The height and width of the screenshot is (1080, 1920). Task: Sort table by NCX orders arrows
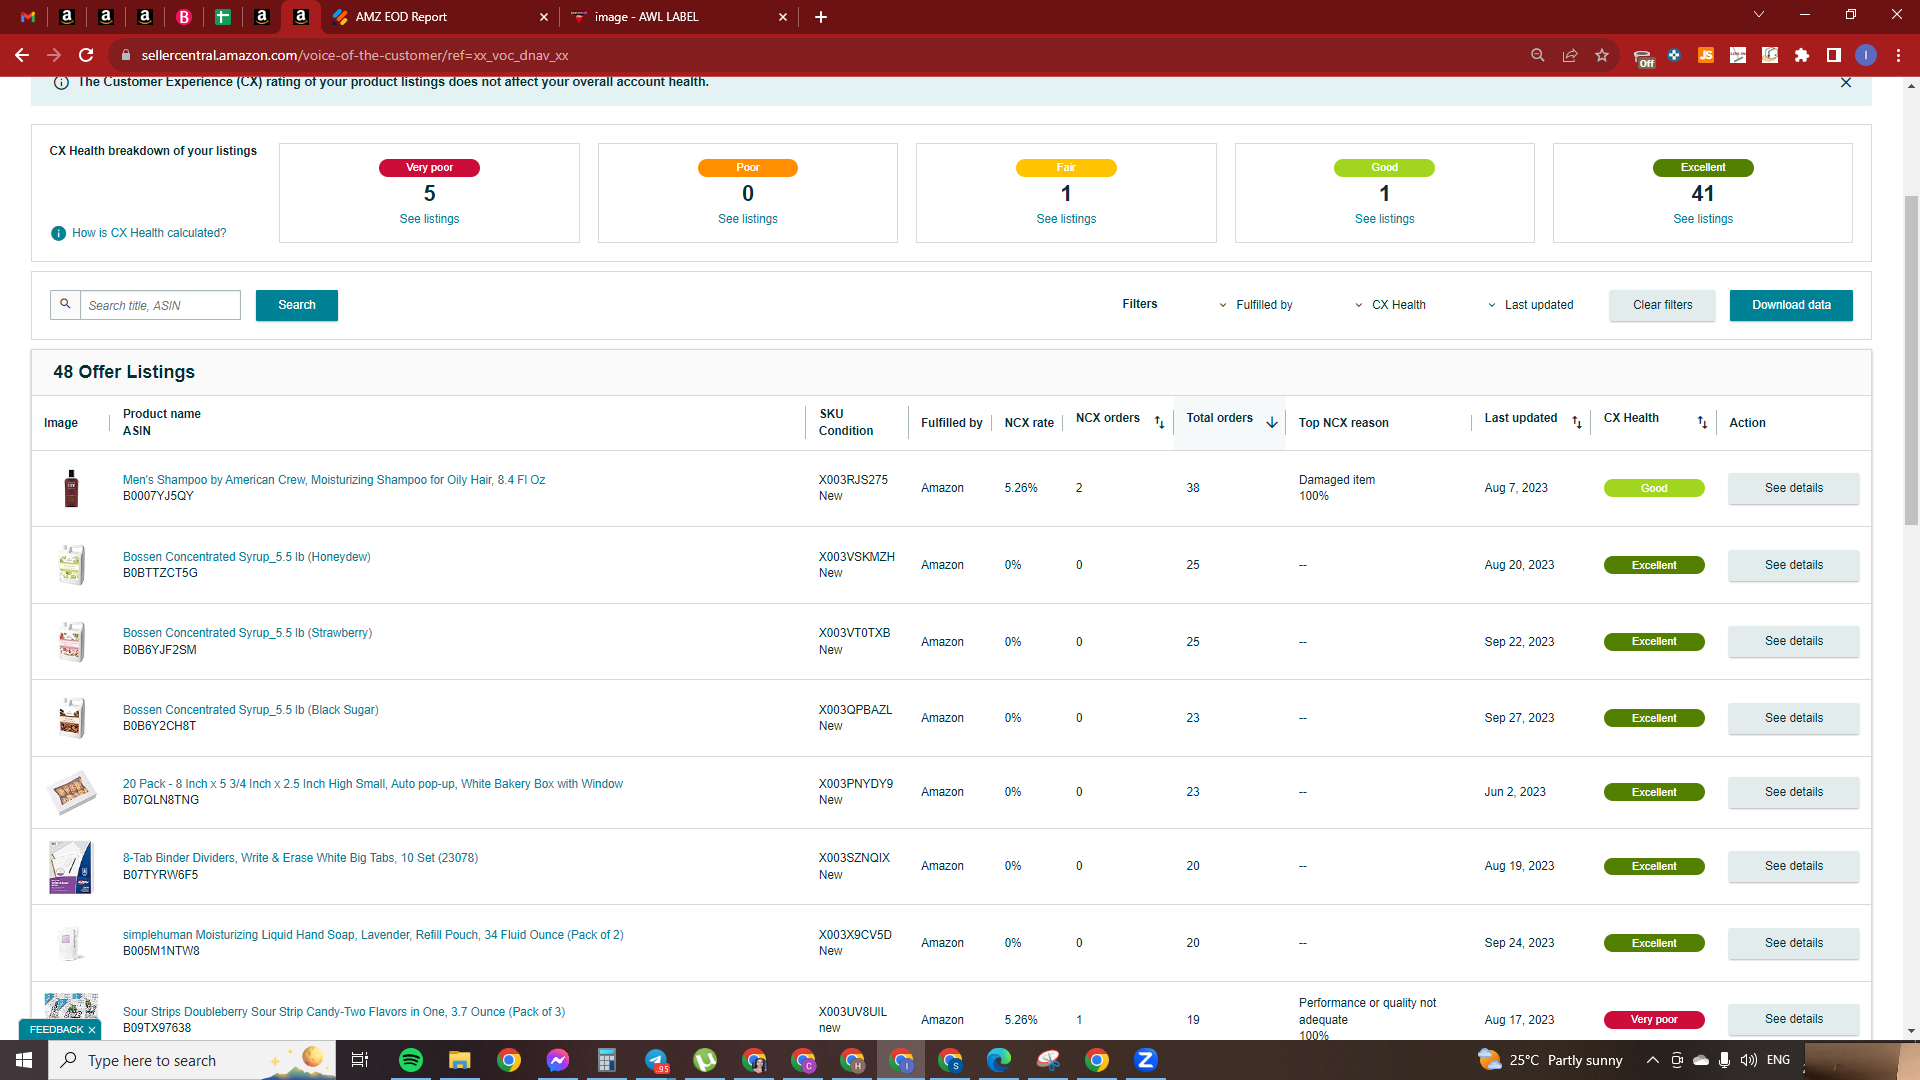(1160, 423)
